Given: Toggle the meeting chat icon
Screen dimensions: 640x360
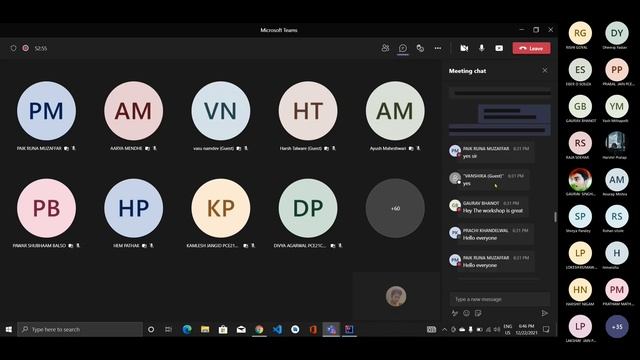Looking at the screenshot, I should point(403,48).
